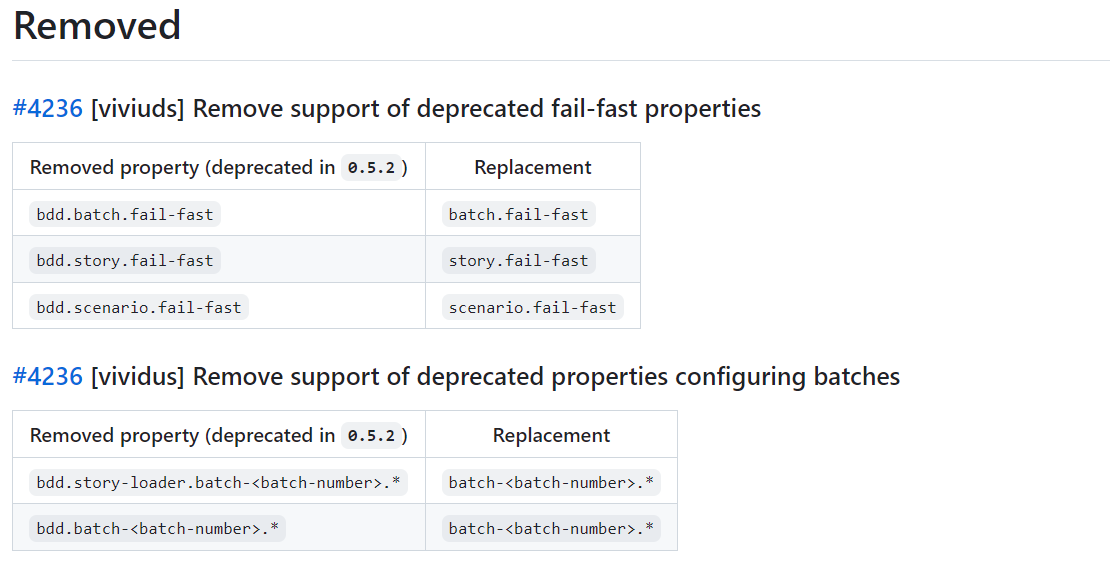Click the bdd.story-loader.batch-<batch-number>.* property
This screenshot has height=561, width=1120.
(x=218, y=482)
